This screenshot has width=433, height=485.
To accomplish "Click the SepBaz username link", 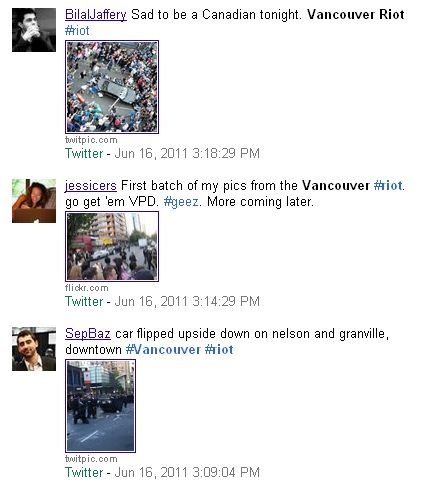I will coord(88,334).
